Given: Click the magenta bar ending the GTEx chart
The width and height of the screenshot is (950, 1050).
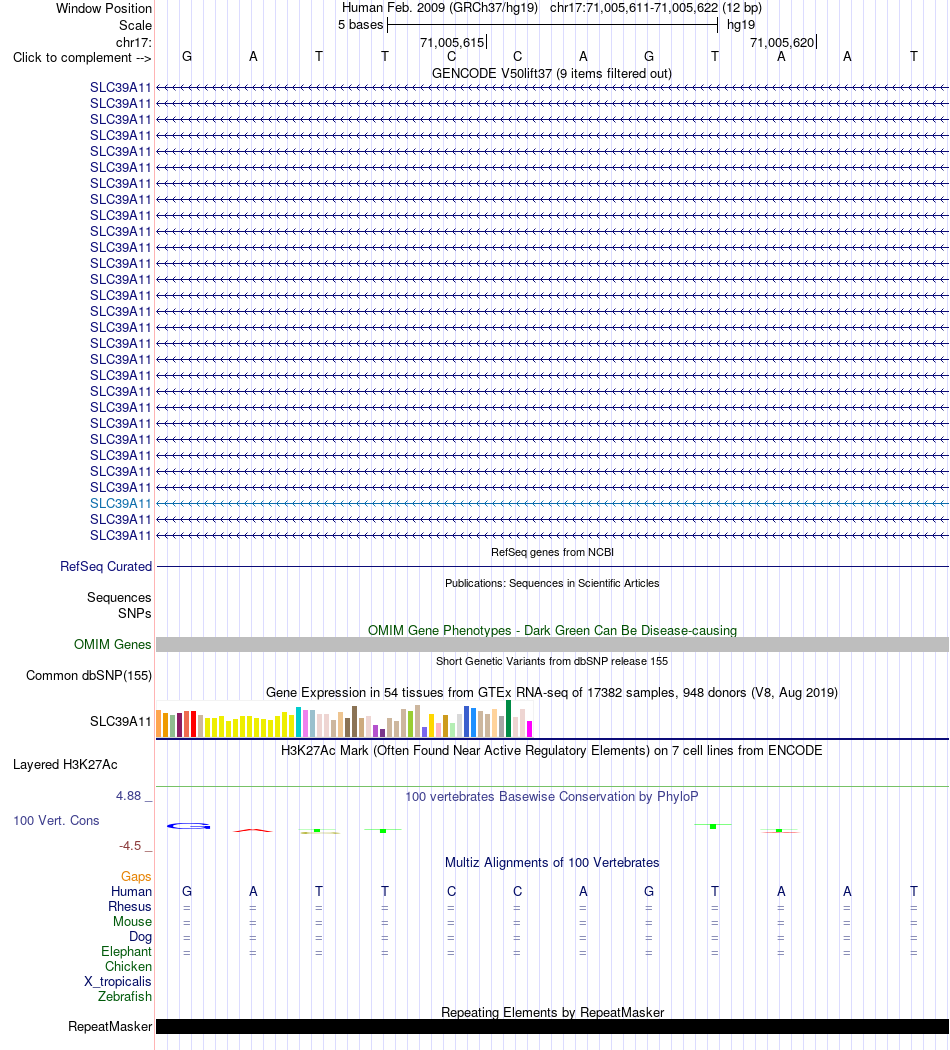Looking at the screenshot, I should tap(530, 729).
